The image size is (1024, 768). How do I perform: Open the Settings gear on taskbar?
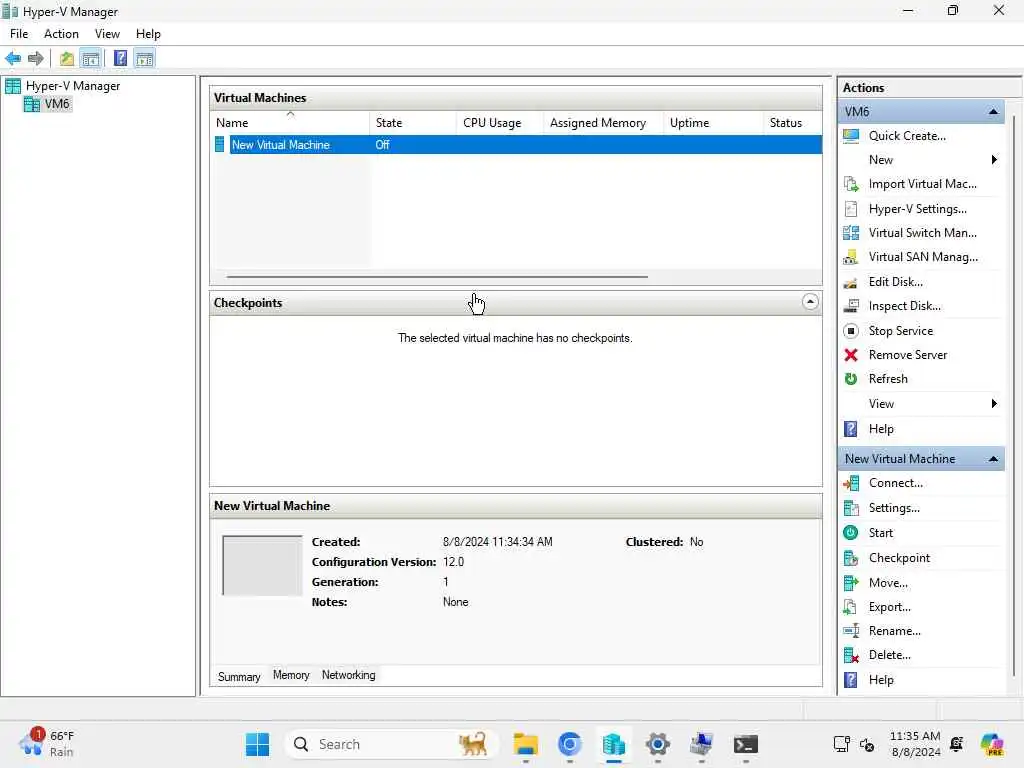(658, 744)
